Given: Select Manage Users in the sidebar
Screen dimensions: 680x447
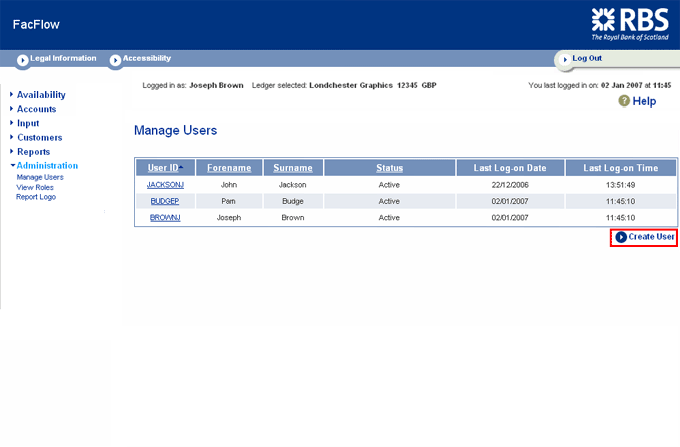Looking at the screenshot, I should pyautogui.click(x=40, y=177).
